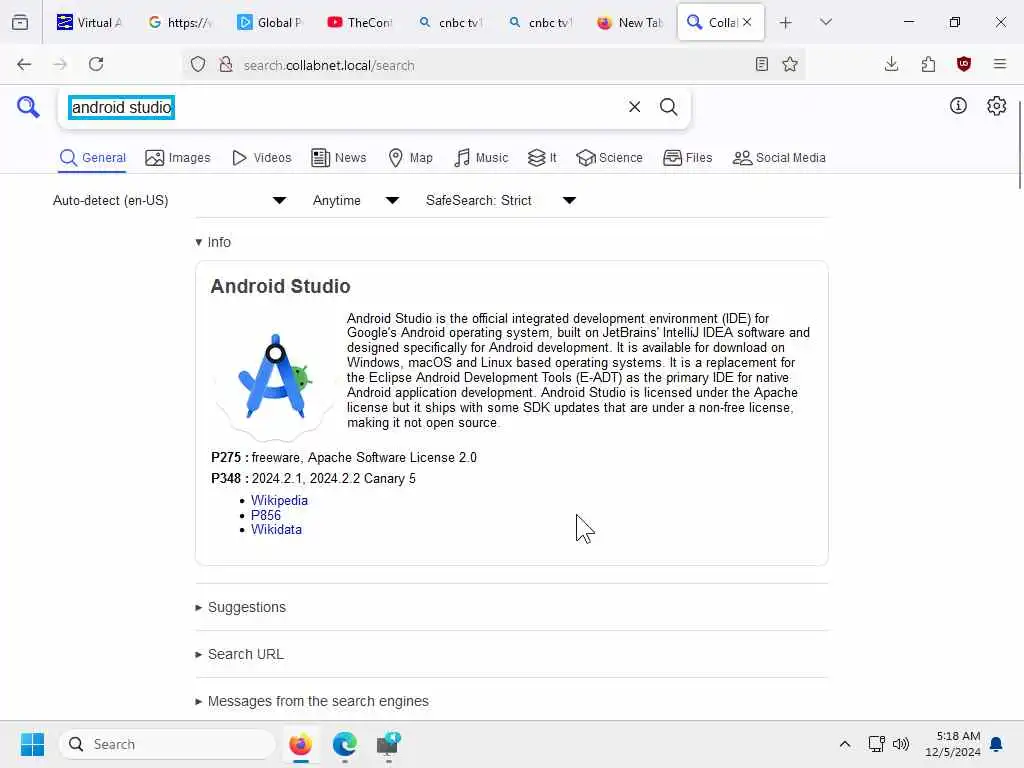Open Firefox View tab overview
1024x768 pixels.
[20, 22]
